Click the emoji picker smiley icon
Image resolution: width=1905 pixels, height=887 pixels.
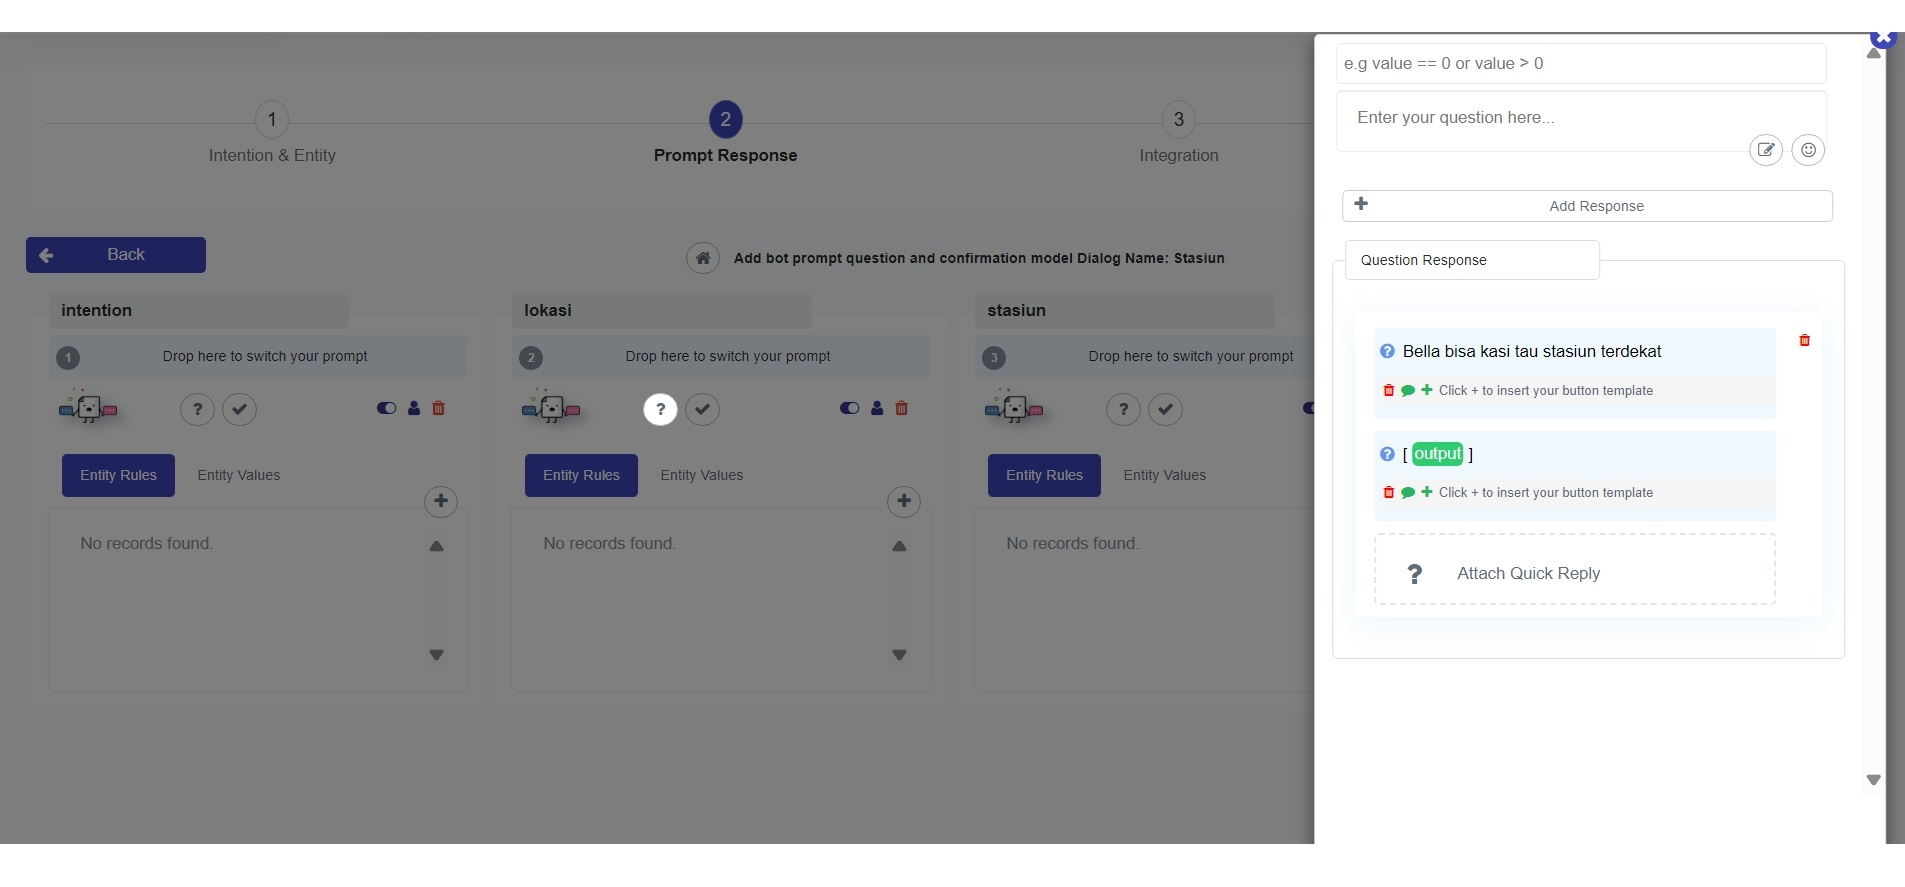coord(1807,150)
